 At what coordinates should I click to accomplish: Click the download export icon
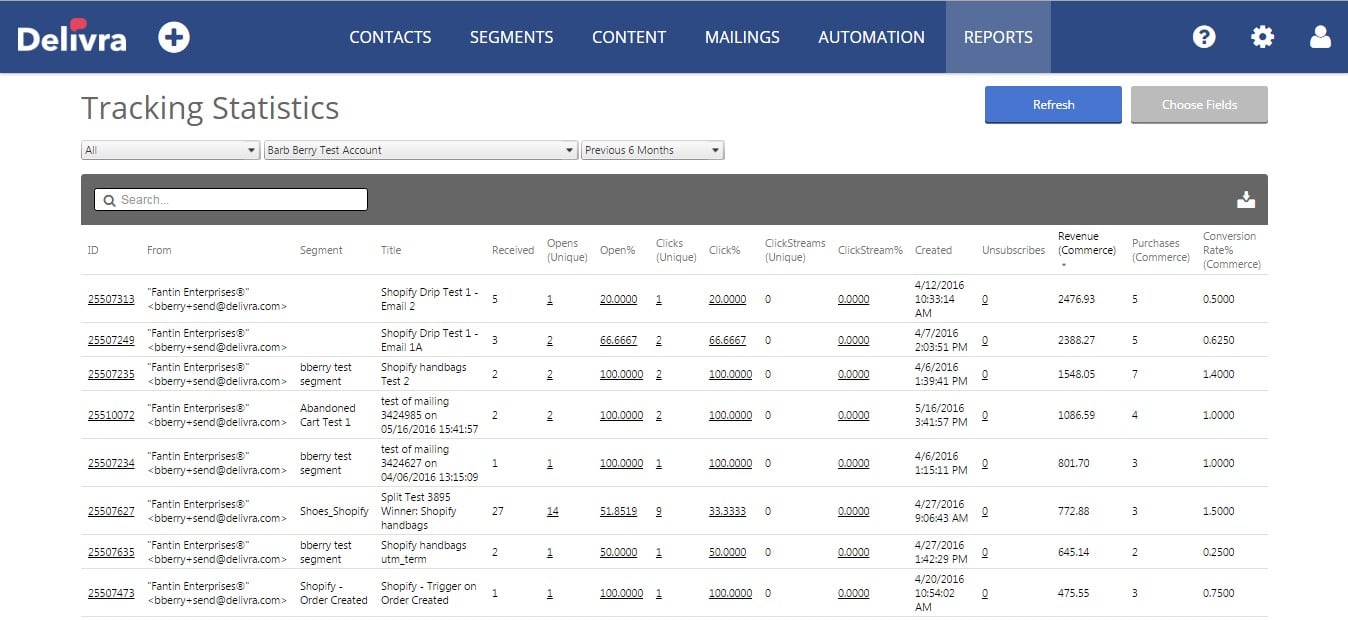(x=1245, y=199)
